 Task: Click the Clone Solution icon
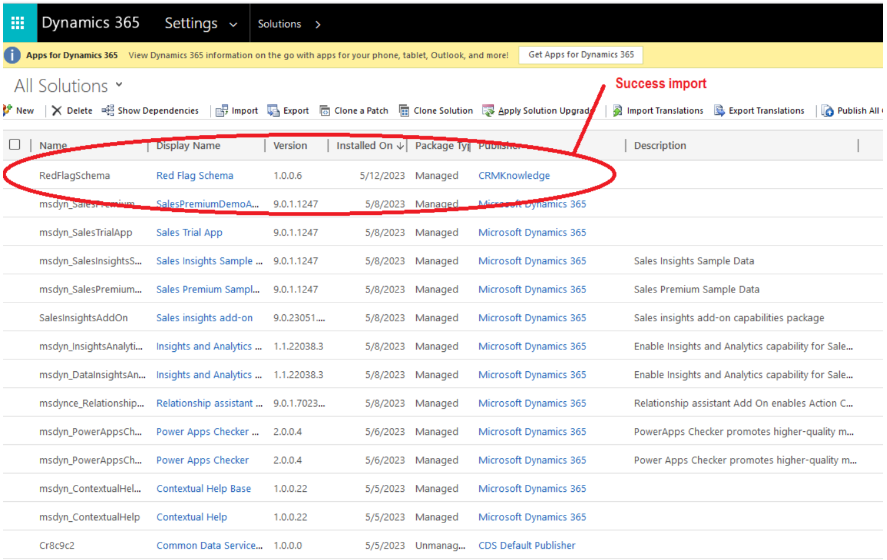[404, 111]
